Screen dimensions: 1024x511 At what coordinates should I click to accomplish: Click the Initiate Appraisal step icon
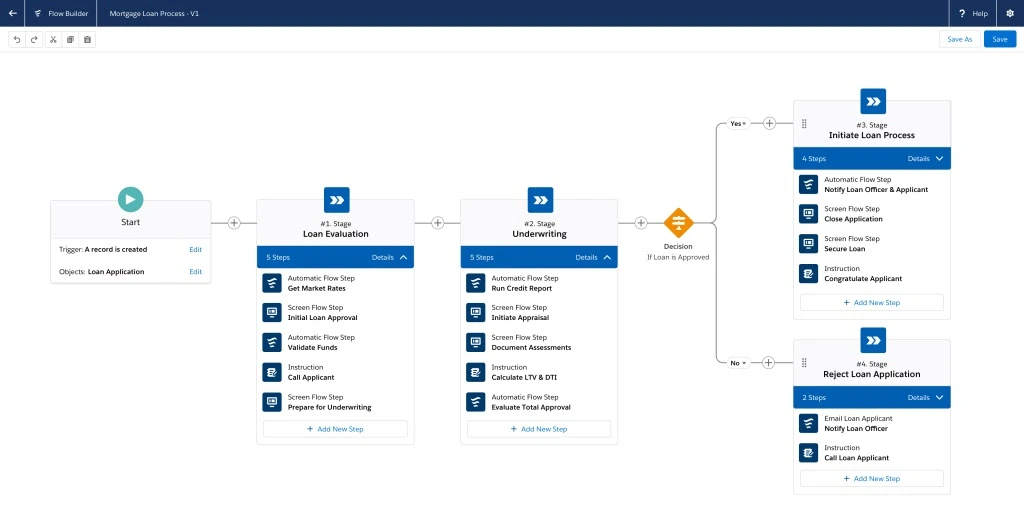(475, 312)
